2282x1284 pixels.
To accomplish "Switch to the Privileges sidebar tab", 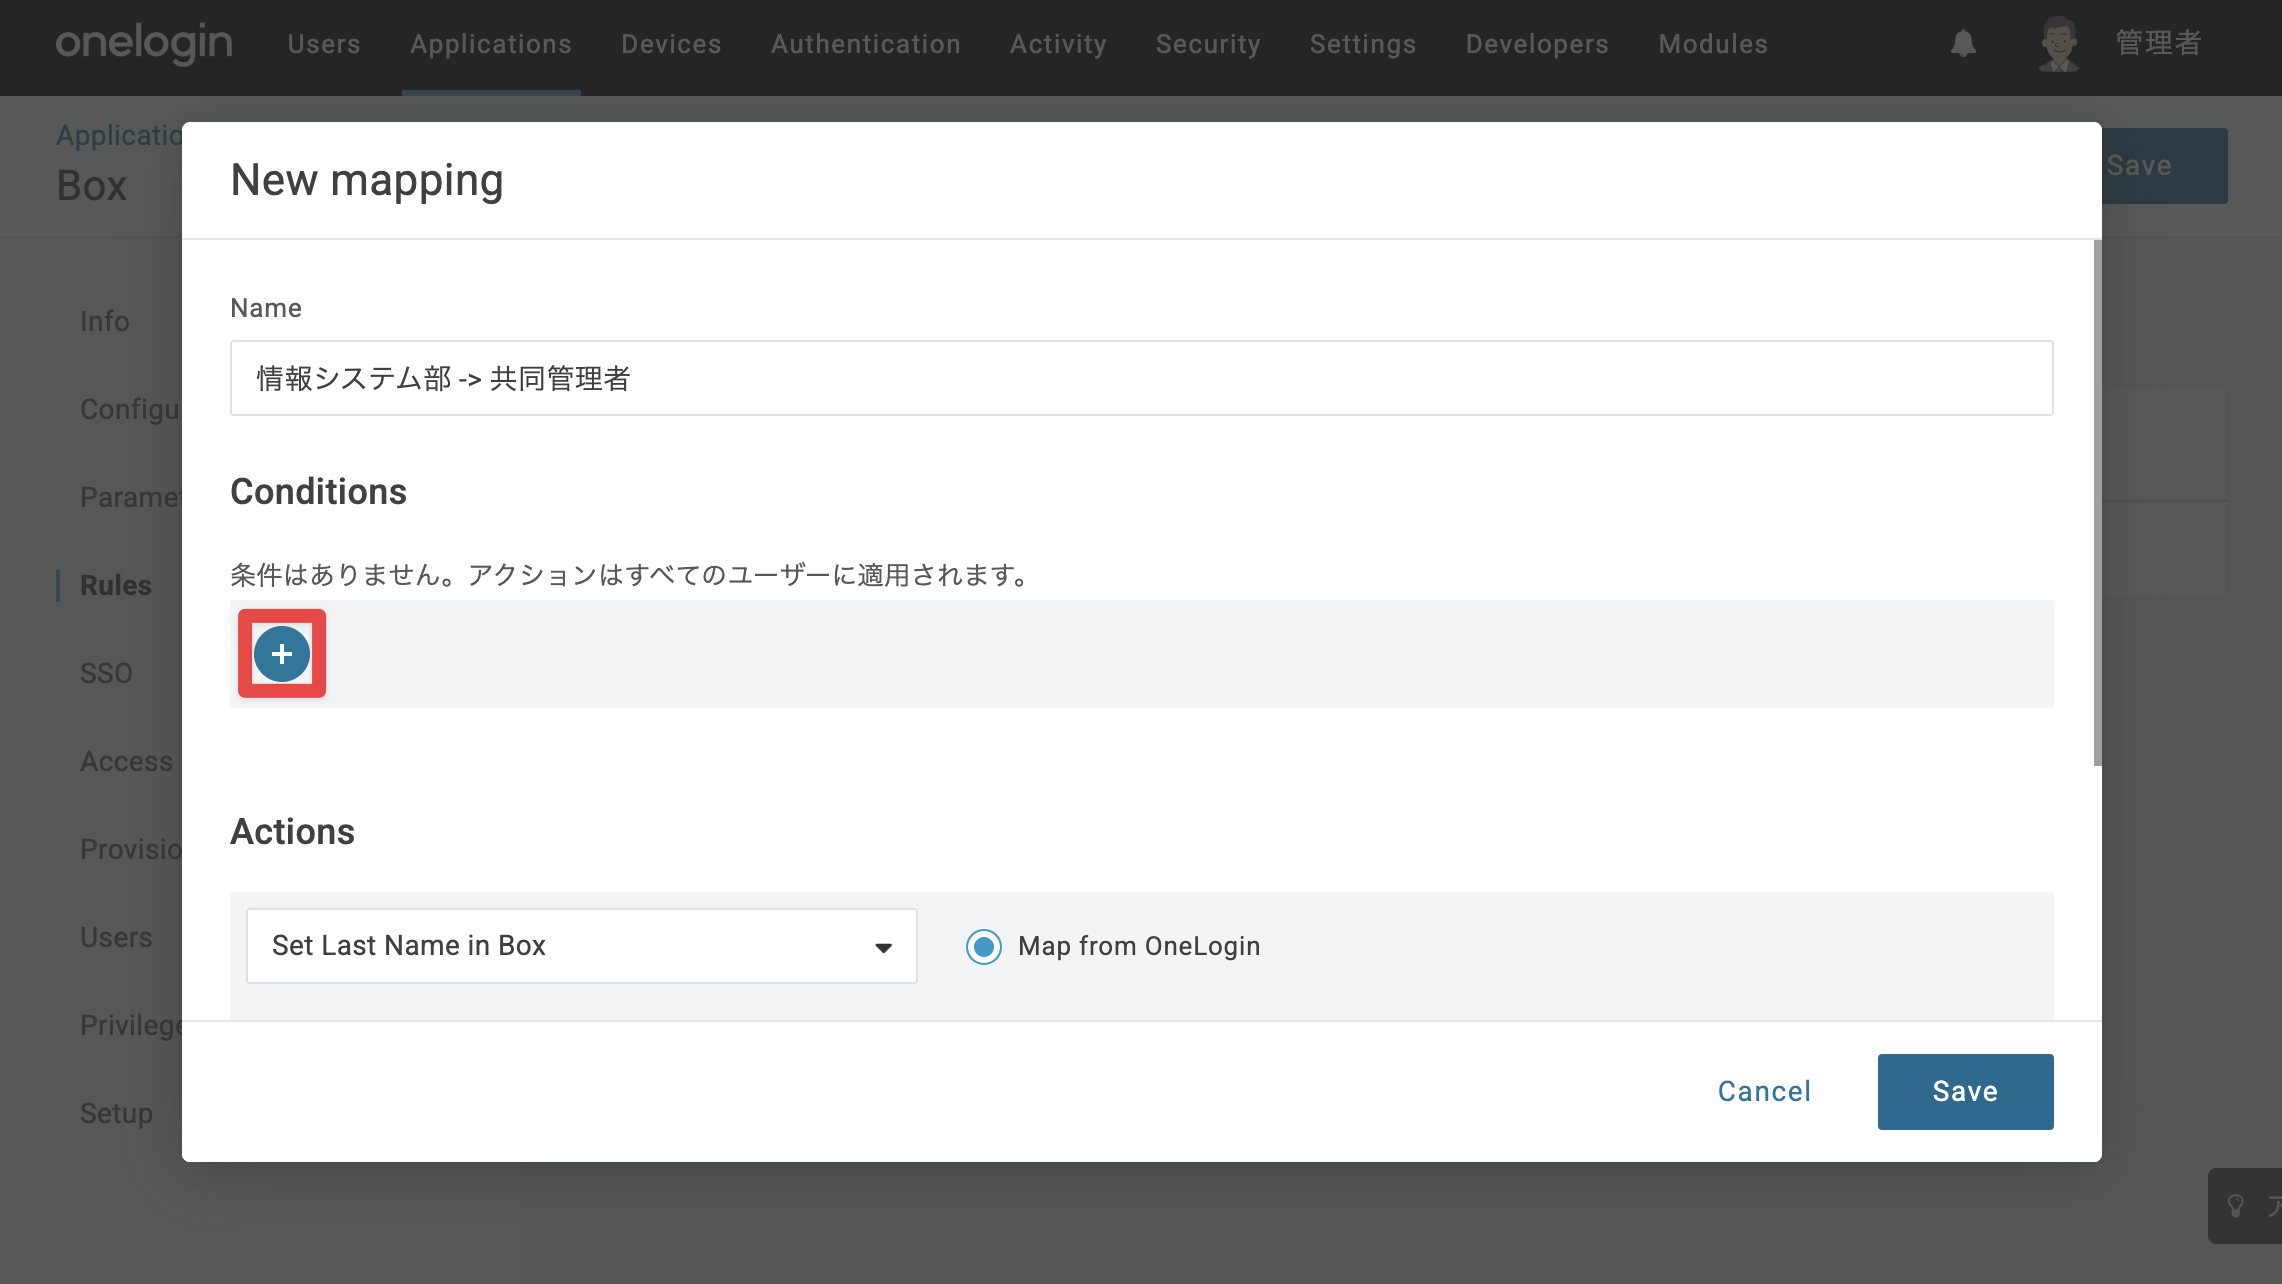I will [131, 1025].
